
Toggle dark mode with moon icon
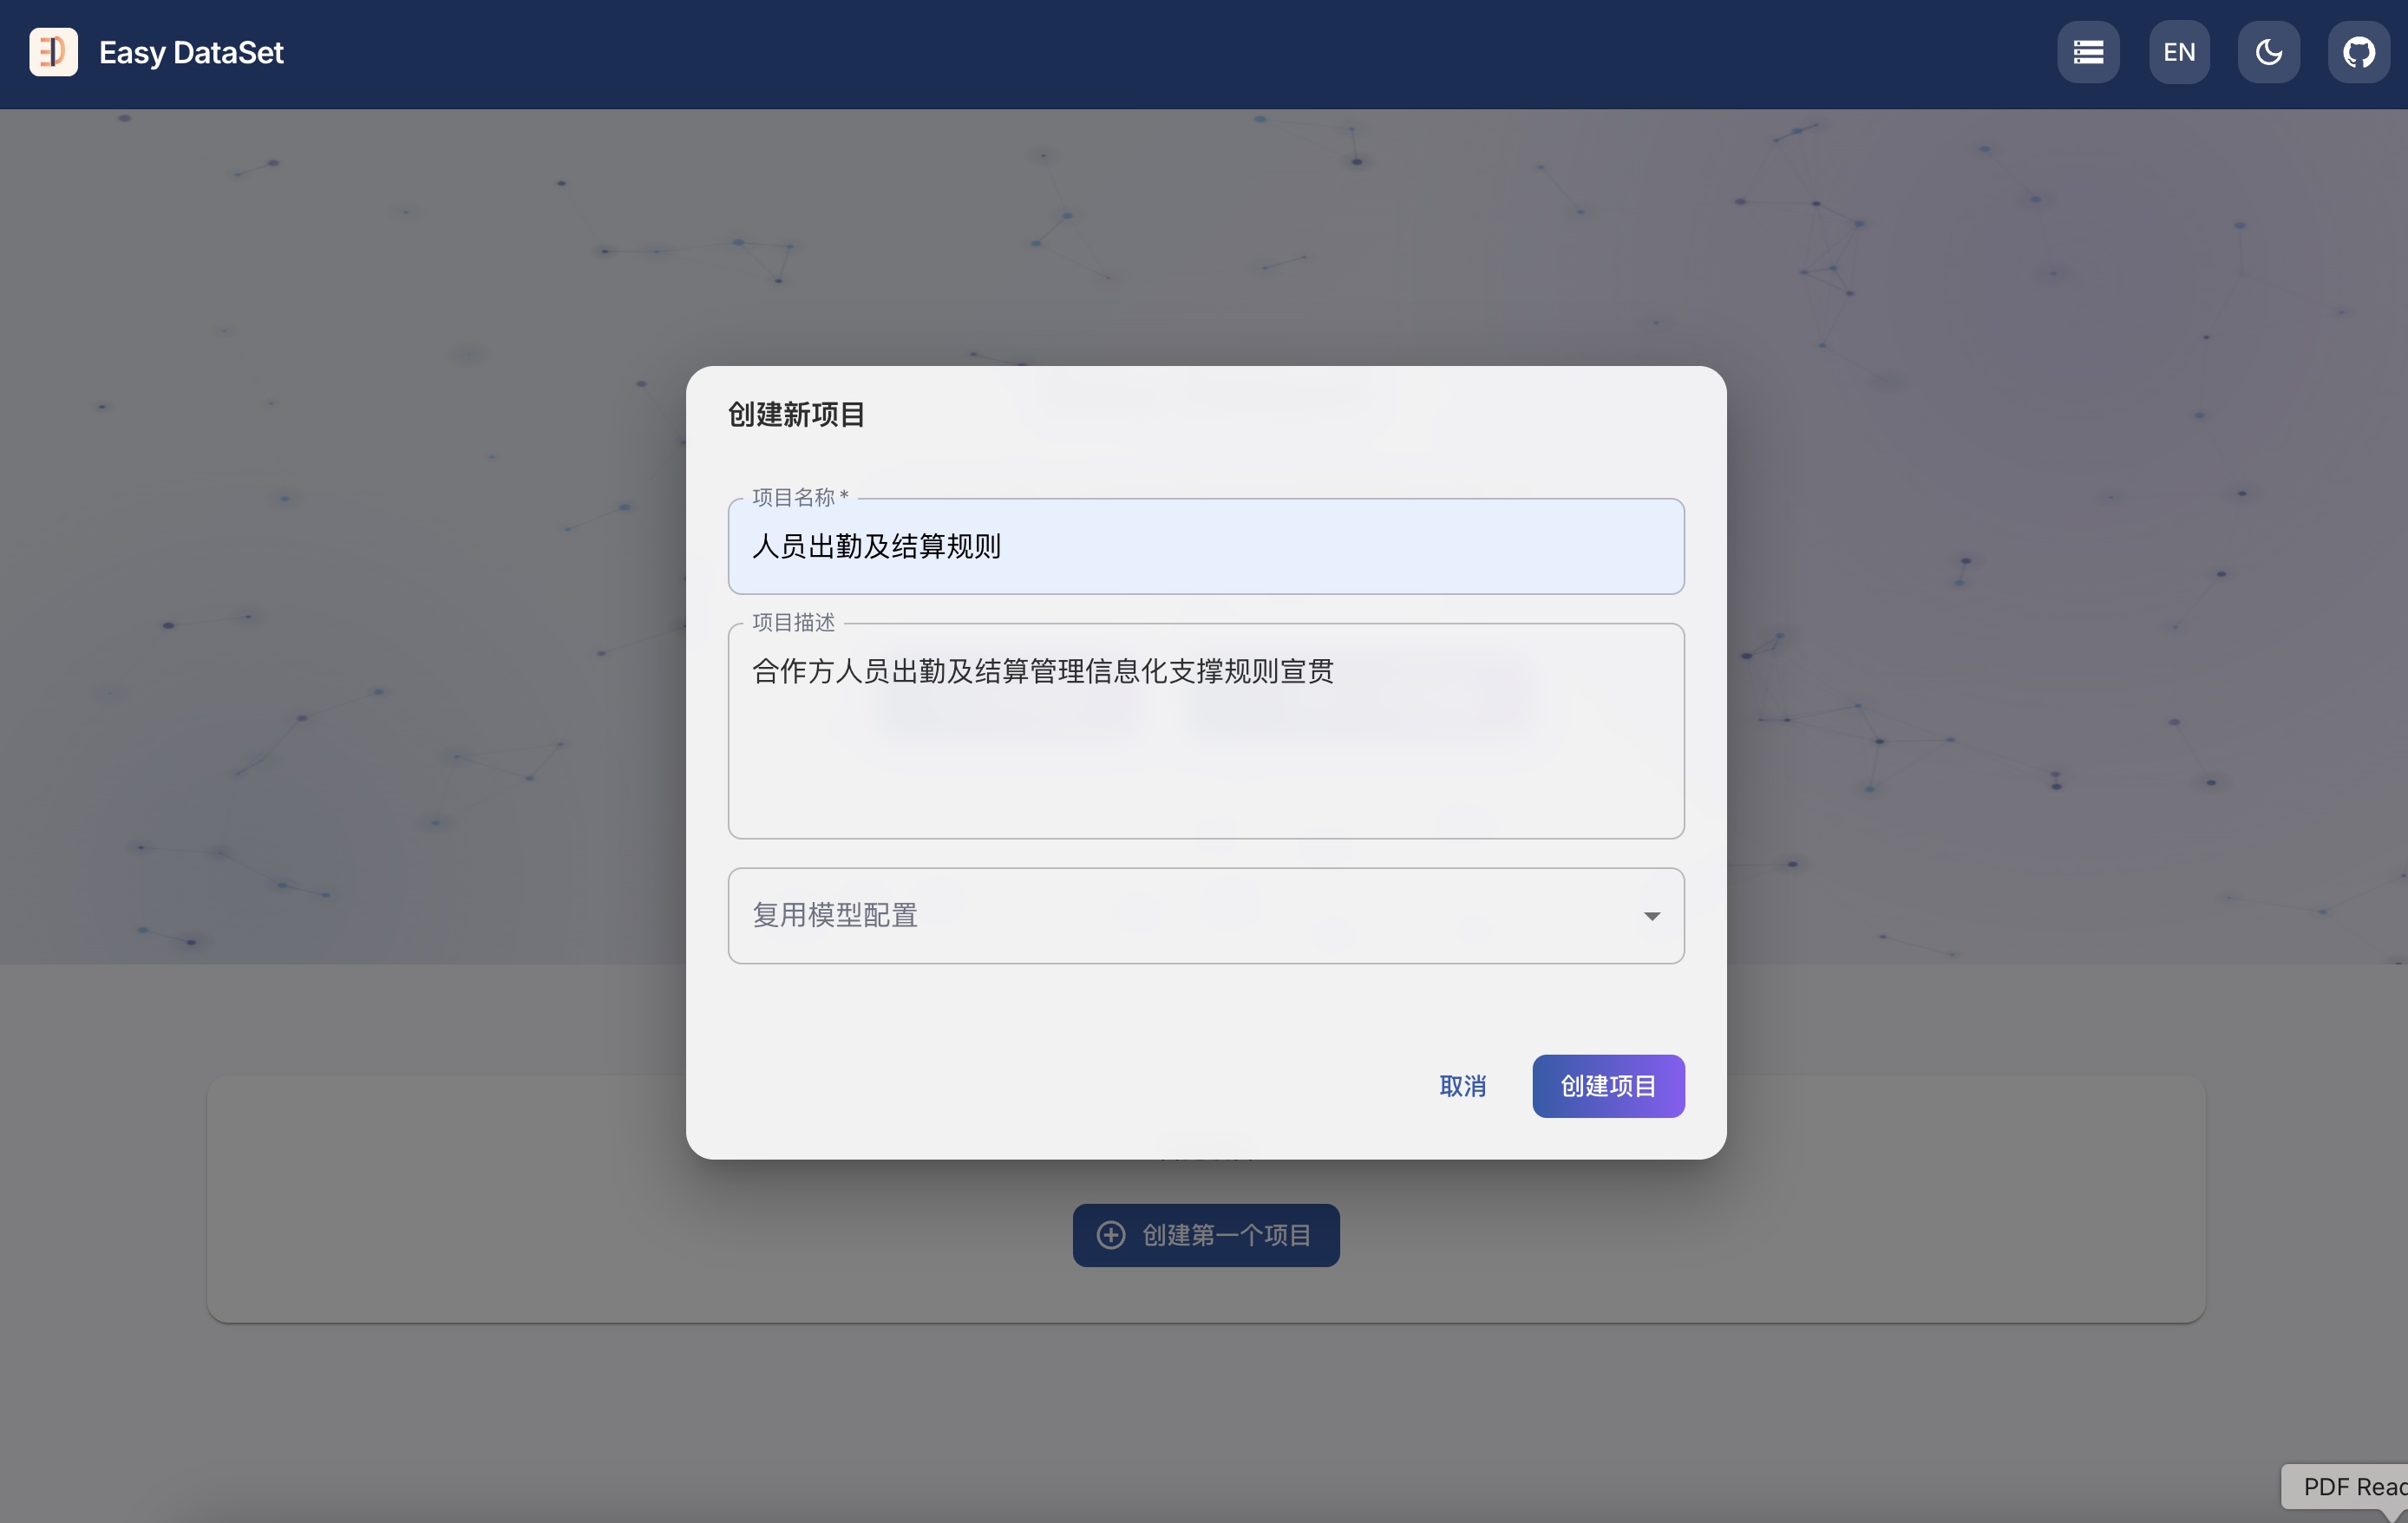point(2268,52)
